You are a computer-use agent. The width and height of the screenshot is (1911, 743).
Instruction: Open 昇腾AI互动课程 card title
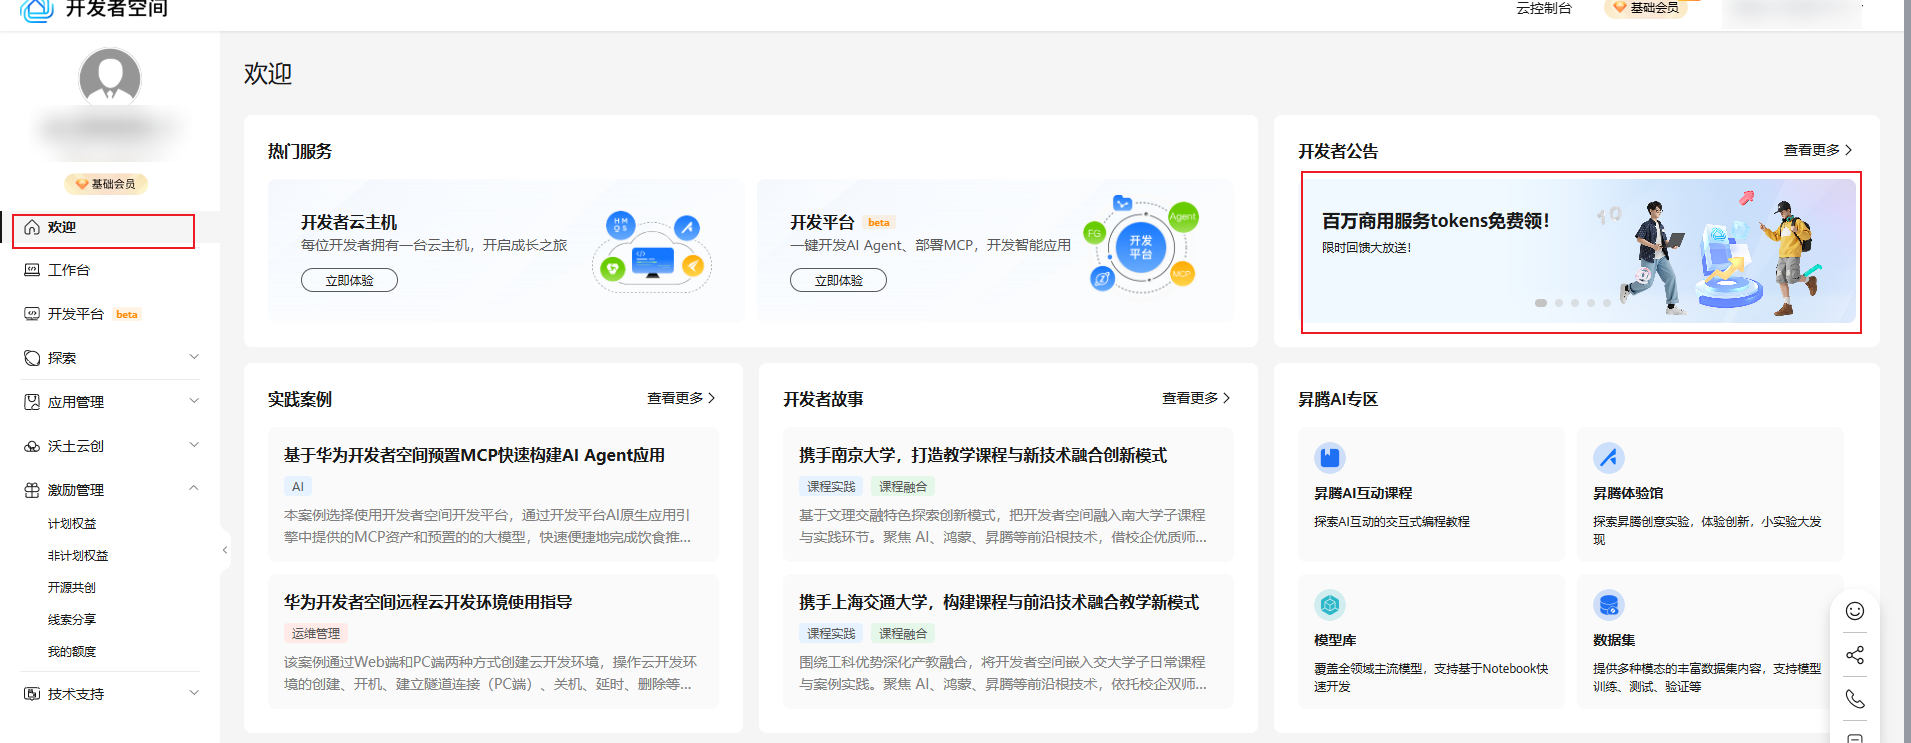point(1363,494)
